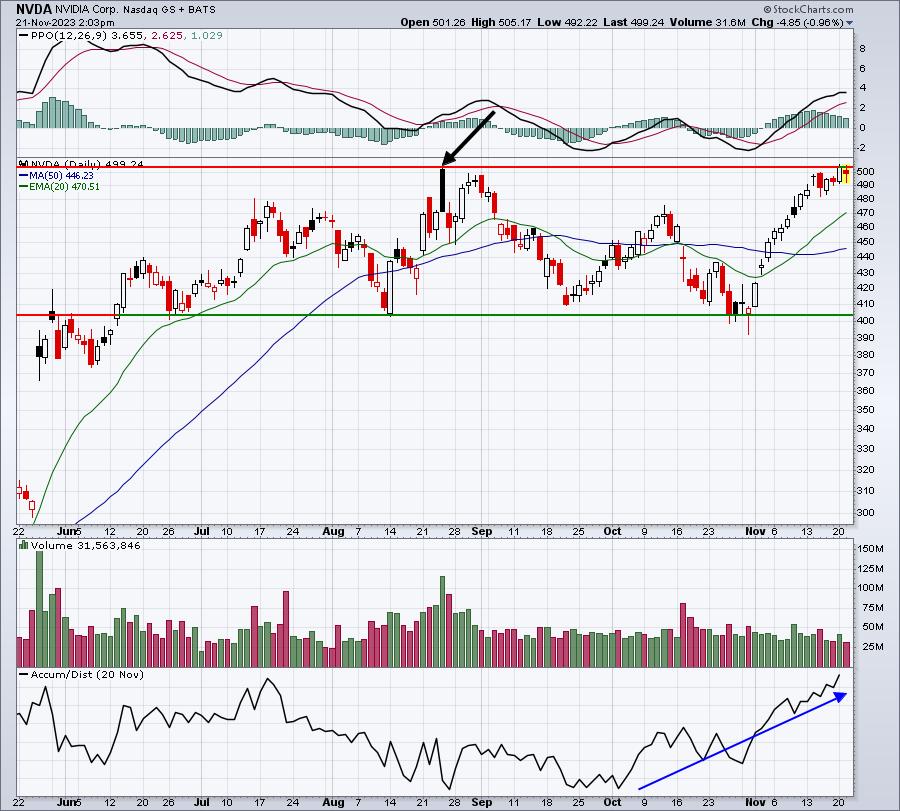Click the Sep label on the price date axis
900x811 pixels.
coord(482,531)
